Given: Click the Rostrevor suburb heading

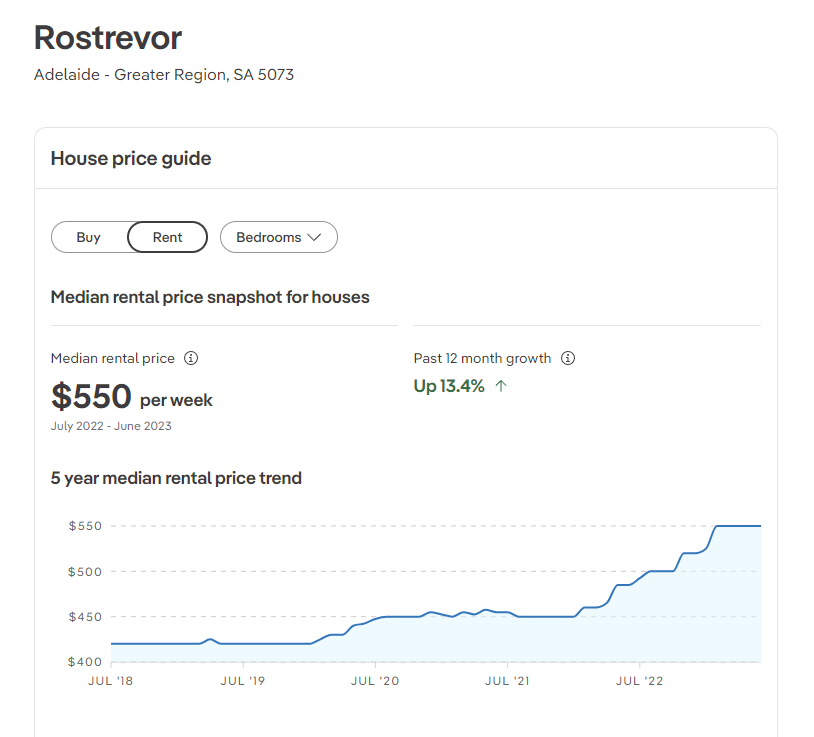Looking at the screenshot, I should 108,38.
